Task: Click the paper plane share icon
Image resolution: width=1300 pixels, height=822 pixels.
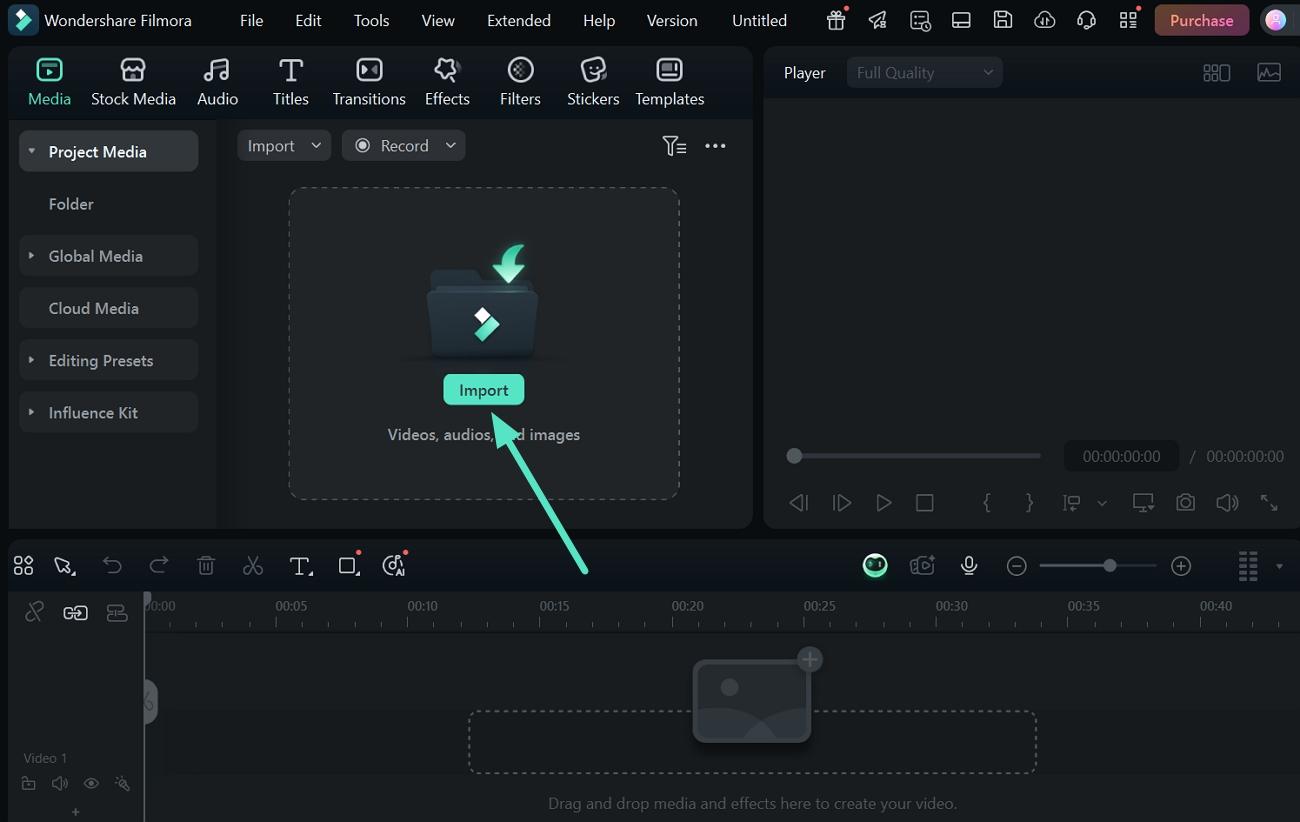Action: coord(877,20)
